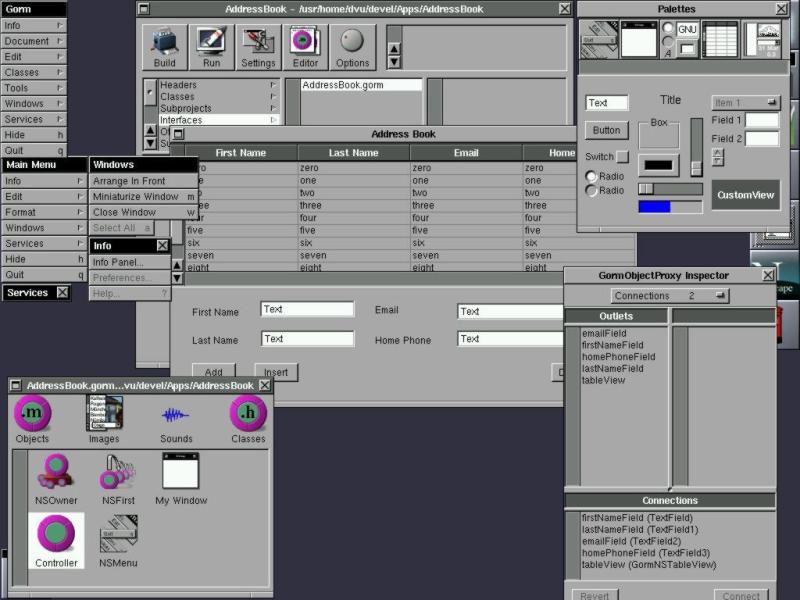800x600 pixels.
Task: Choose Arrange In Front menu item
Action: (x=129, y=181)
